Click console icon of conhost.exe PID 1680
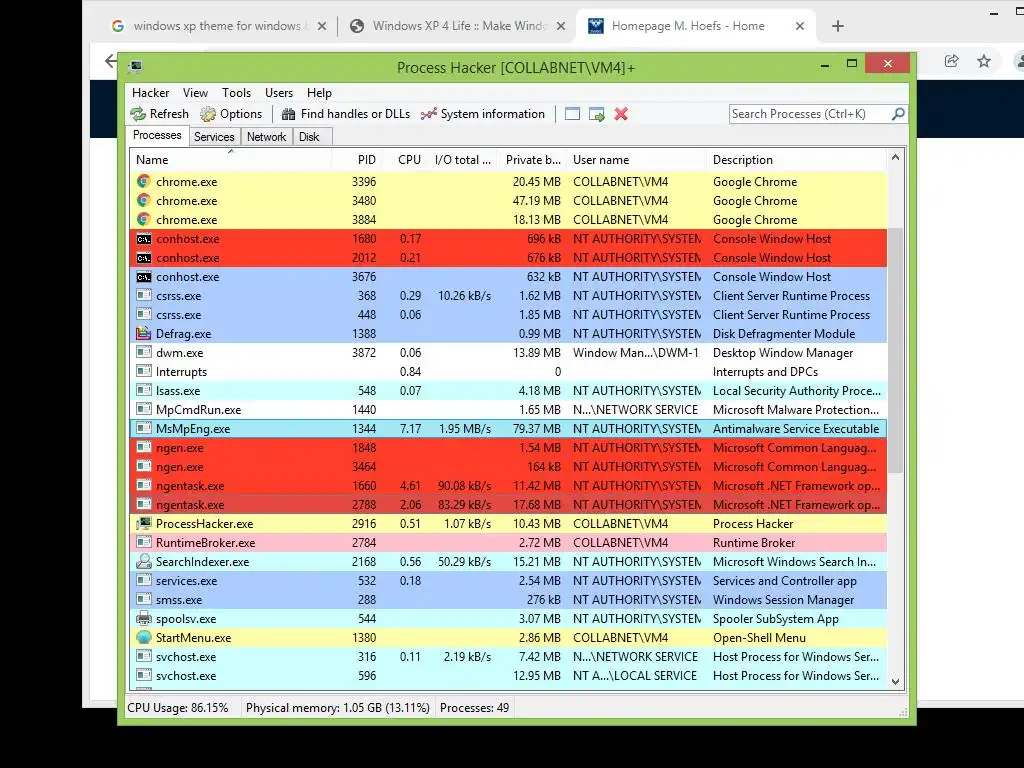 144,239
